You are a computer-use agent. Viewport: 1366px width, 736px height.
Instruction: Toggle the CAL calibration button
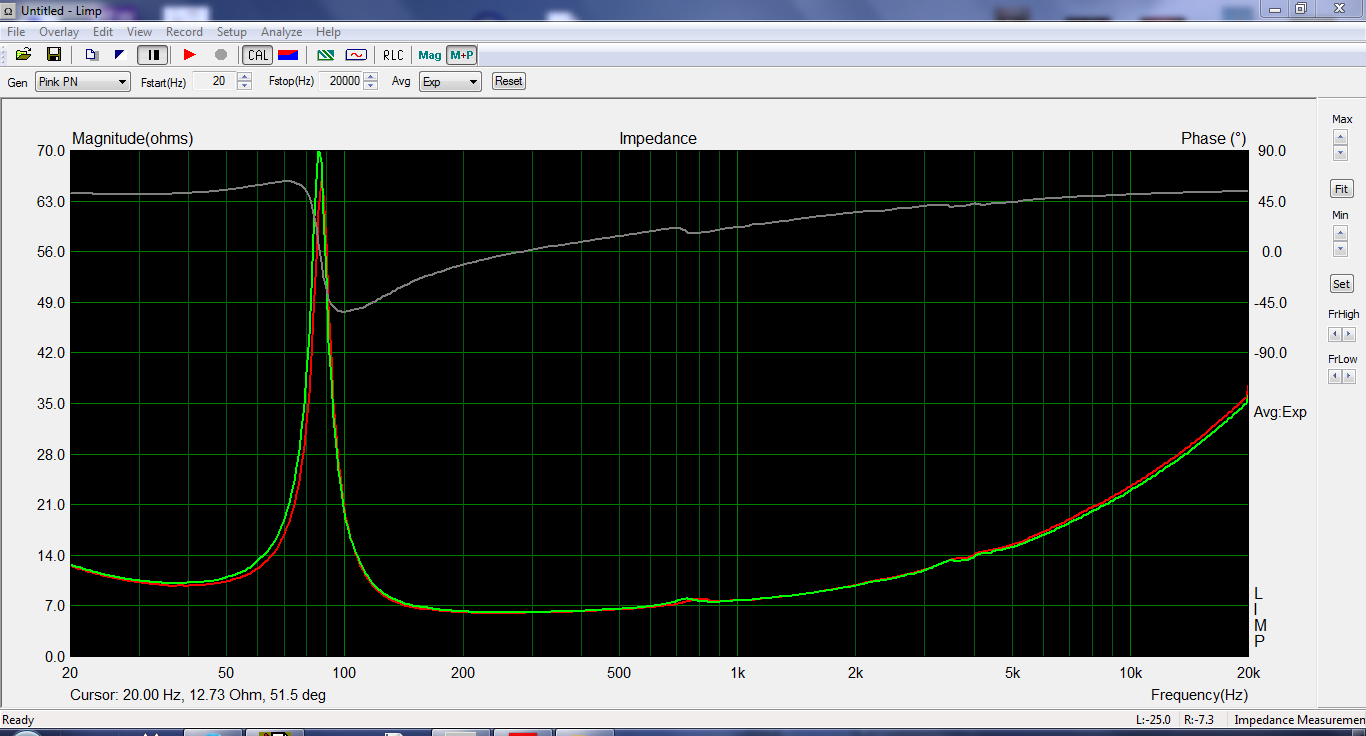pos(258,55)
